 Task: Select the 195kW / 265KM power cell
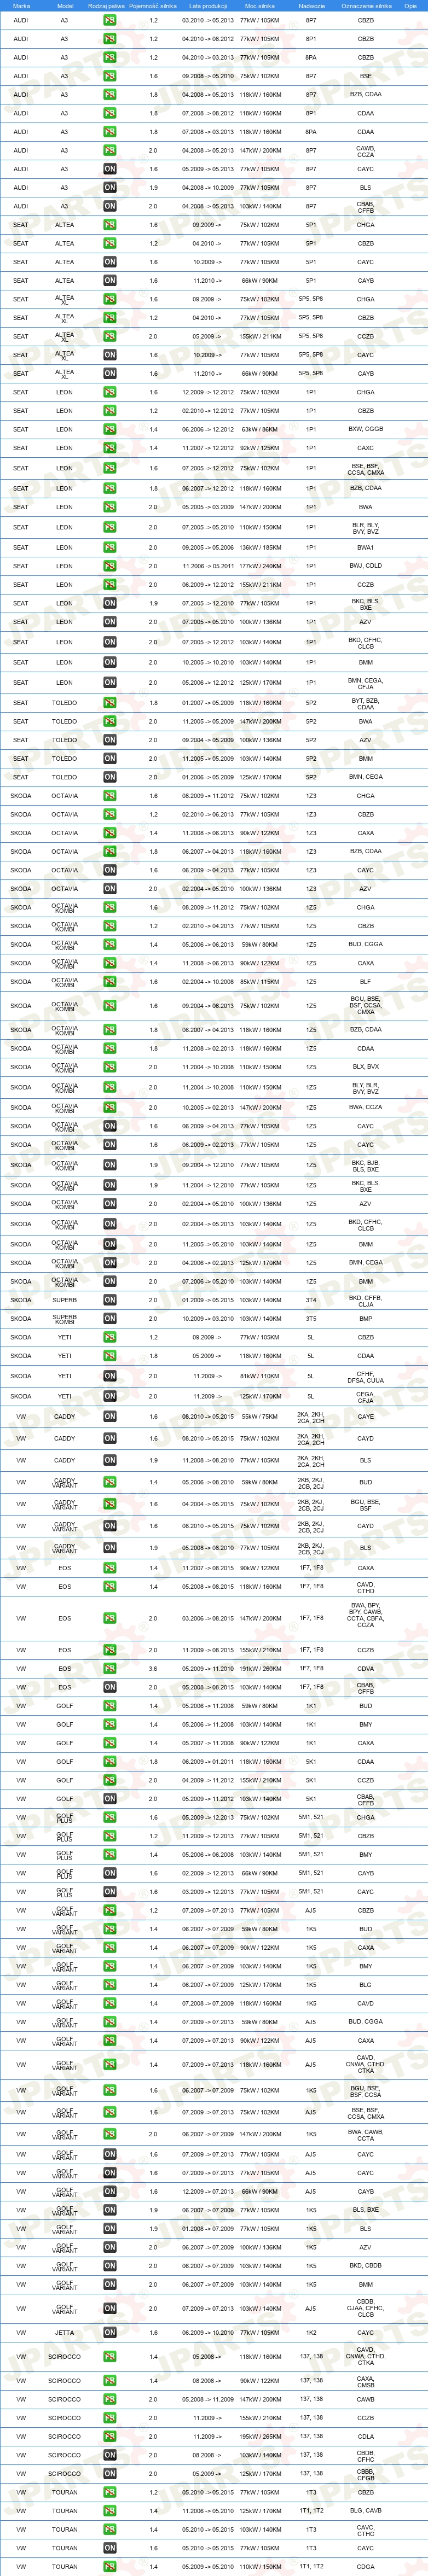pyautogui.click(x=260, y=2436)
